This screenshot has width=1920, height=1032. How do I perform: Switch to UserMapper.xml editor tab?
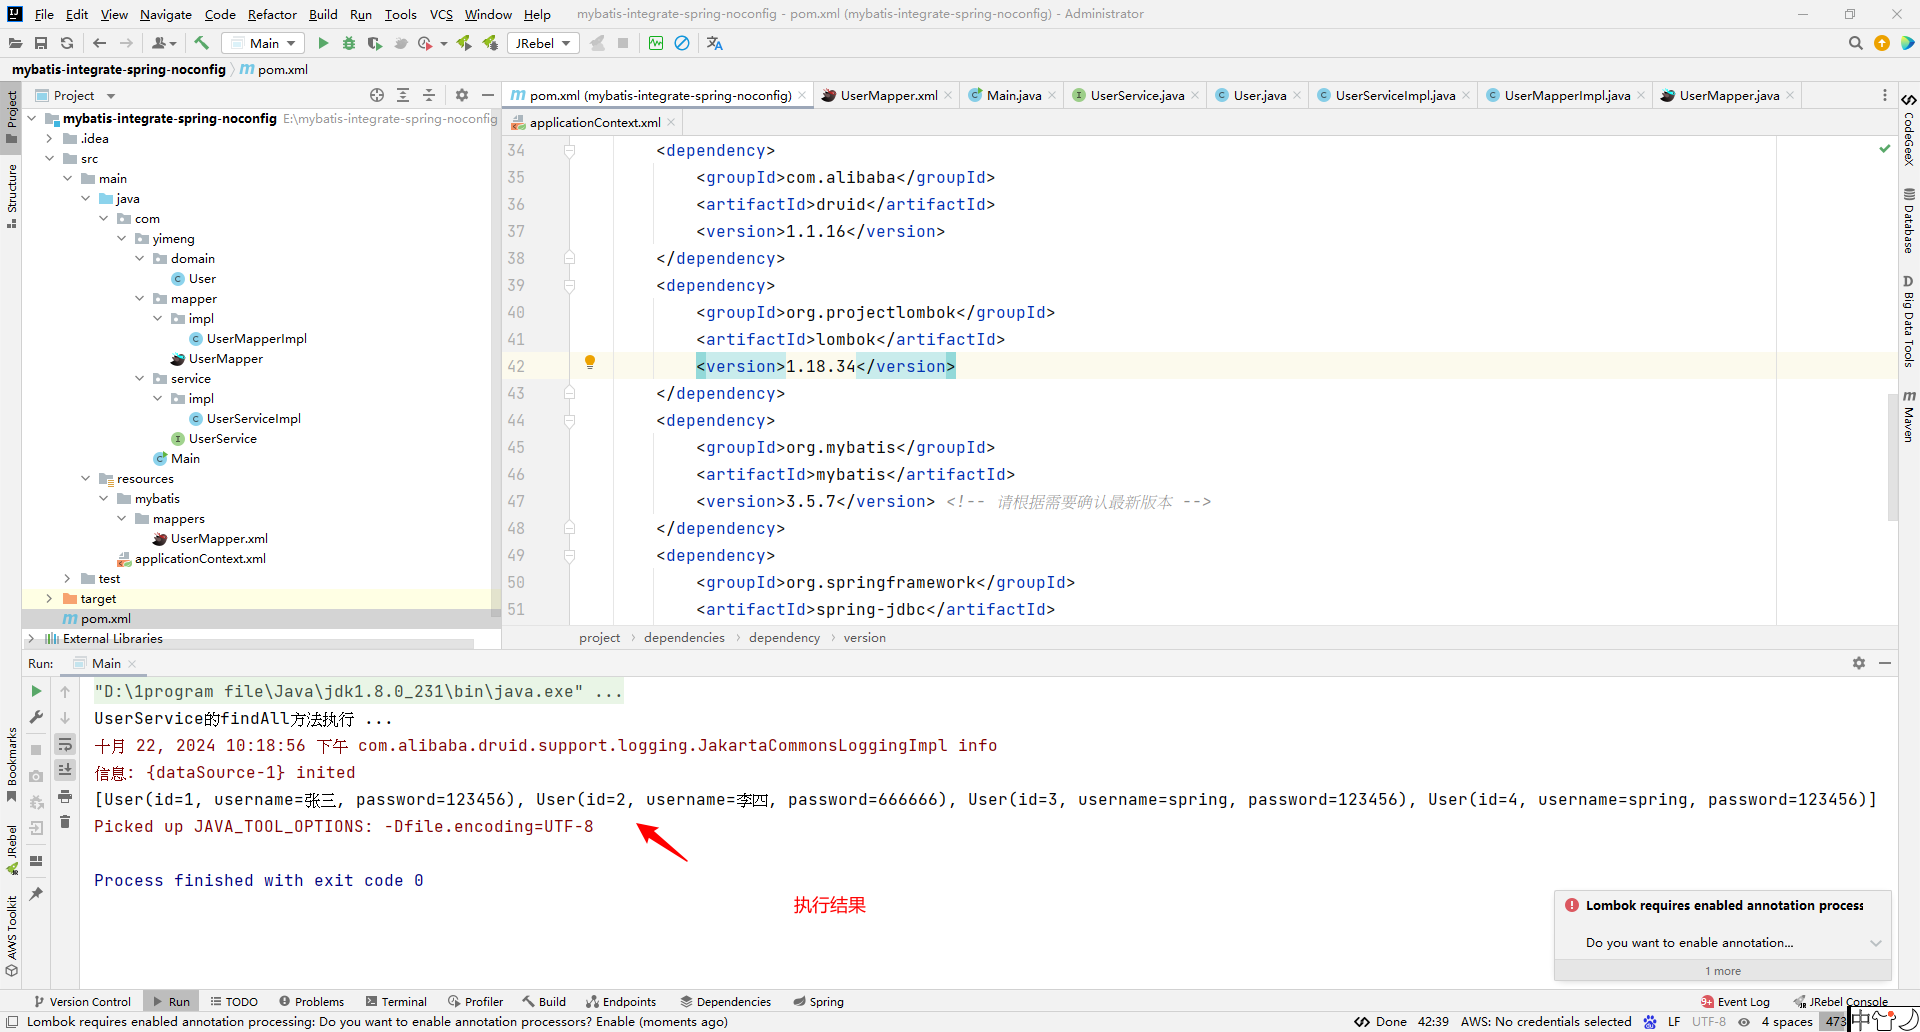pos(887,95)
